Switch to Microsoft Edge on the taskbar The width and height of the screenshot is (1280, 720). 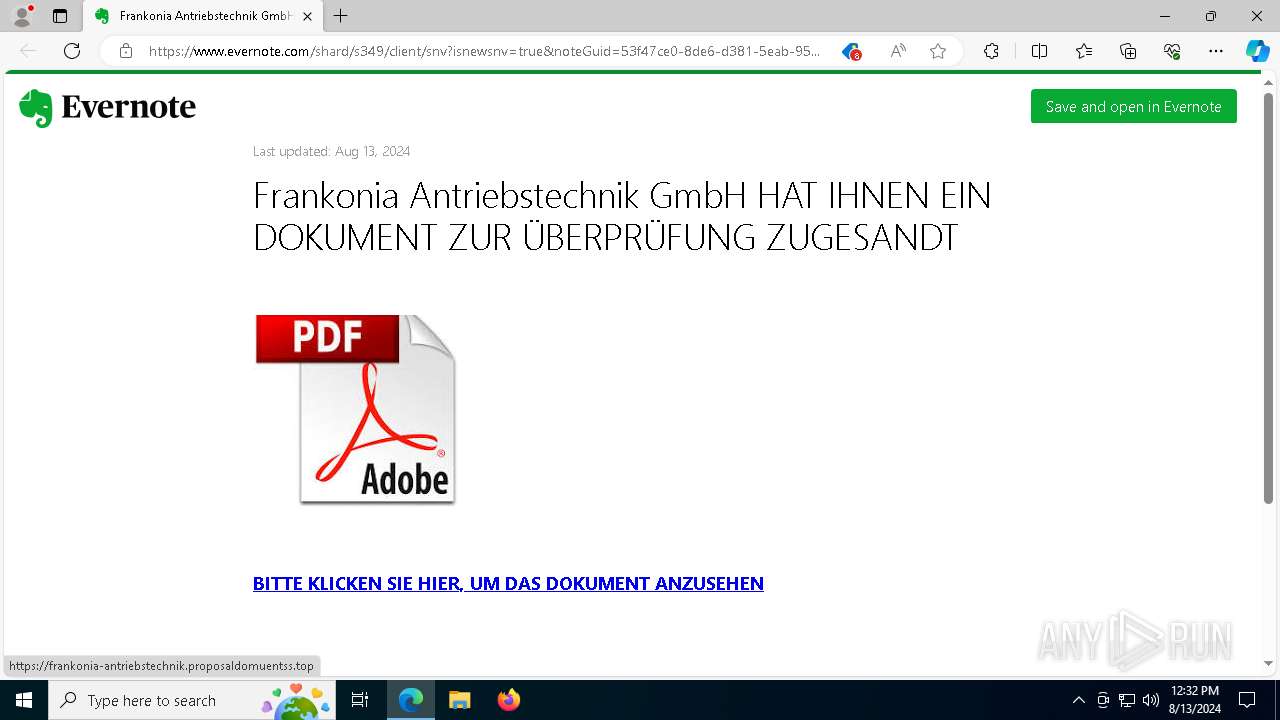(x=411, y=700)
